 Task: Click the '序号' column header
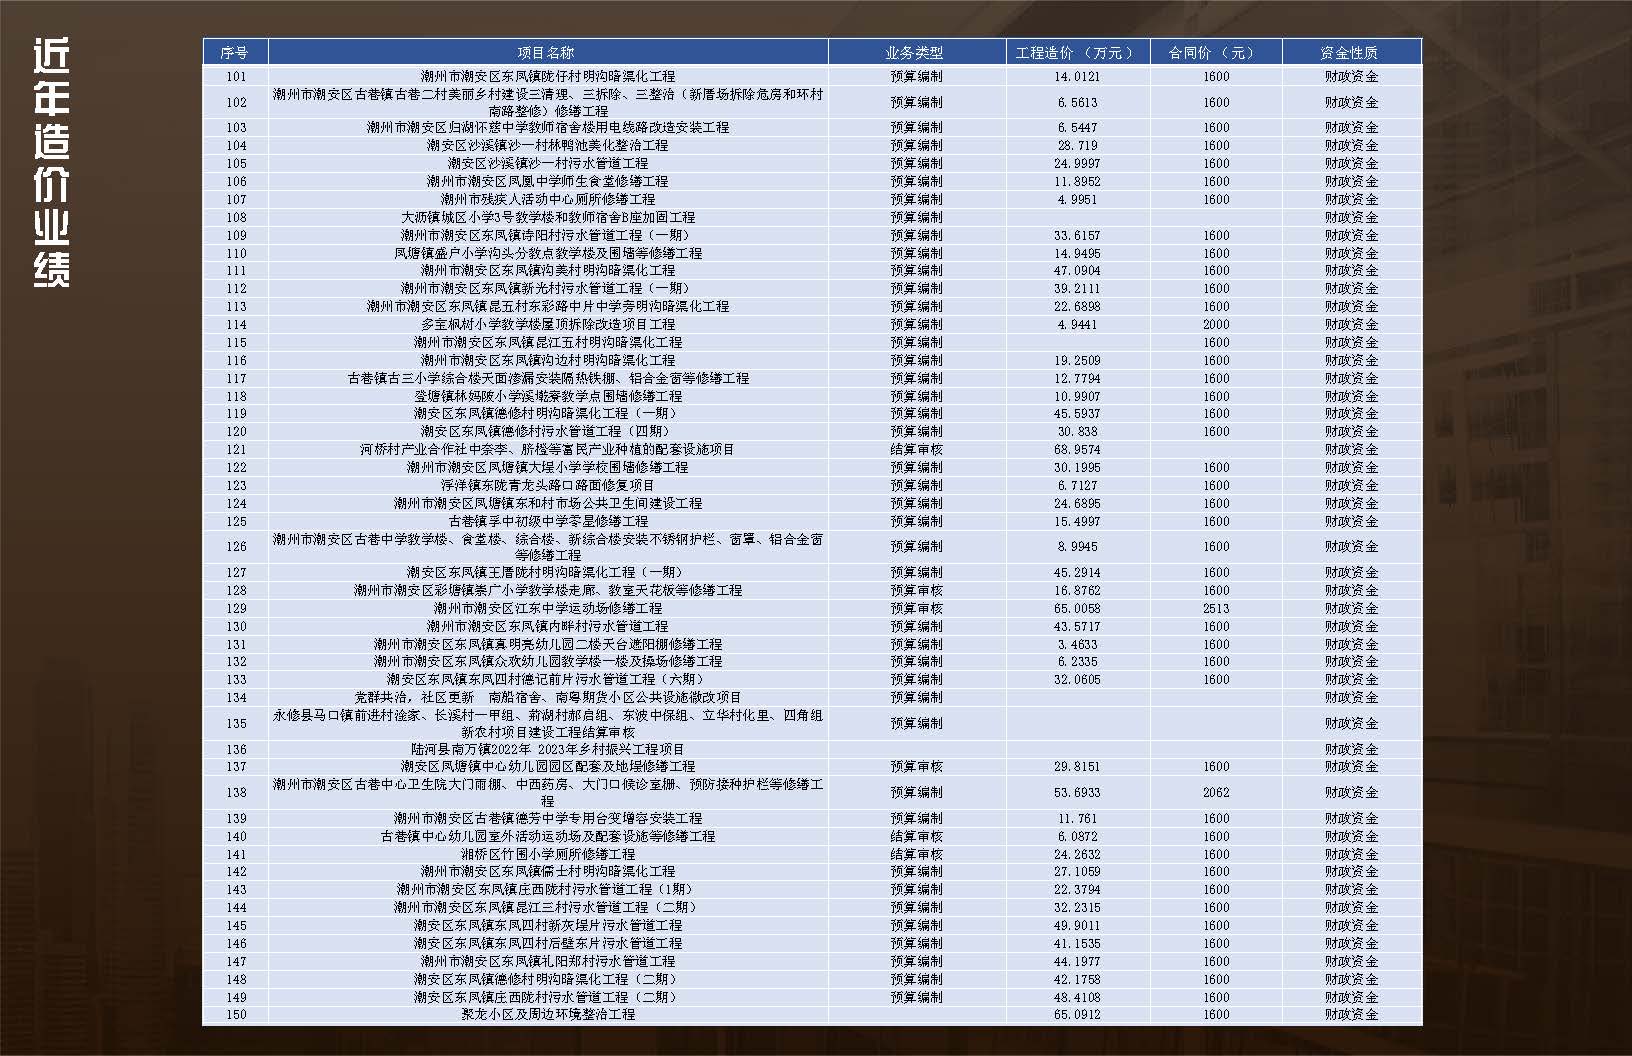coord(235,52)
